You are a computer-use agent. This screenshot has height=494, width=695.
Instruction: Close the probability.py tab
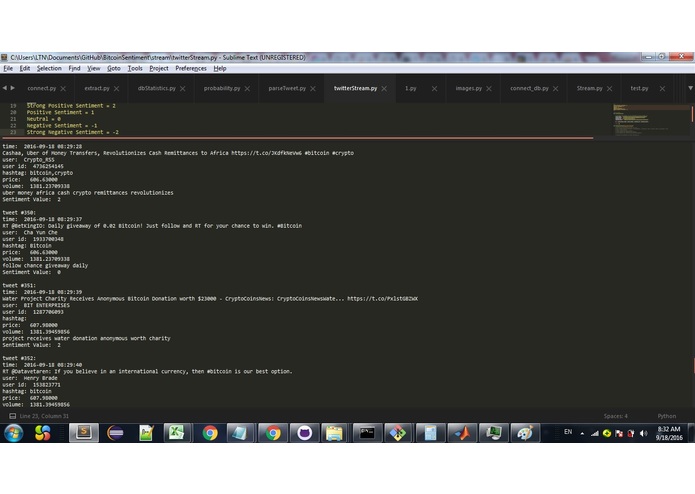247,89
